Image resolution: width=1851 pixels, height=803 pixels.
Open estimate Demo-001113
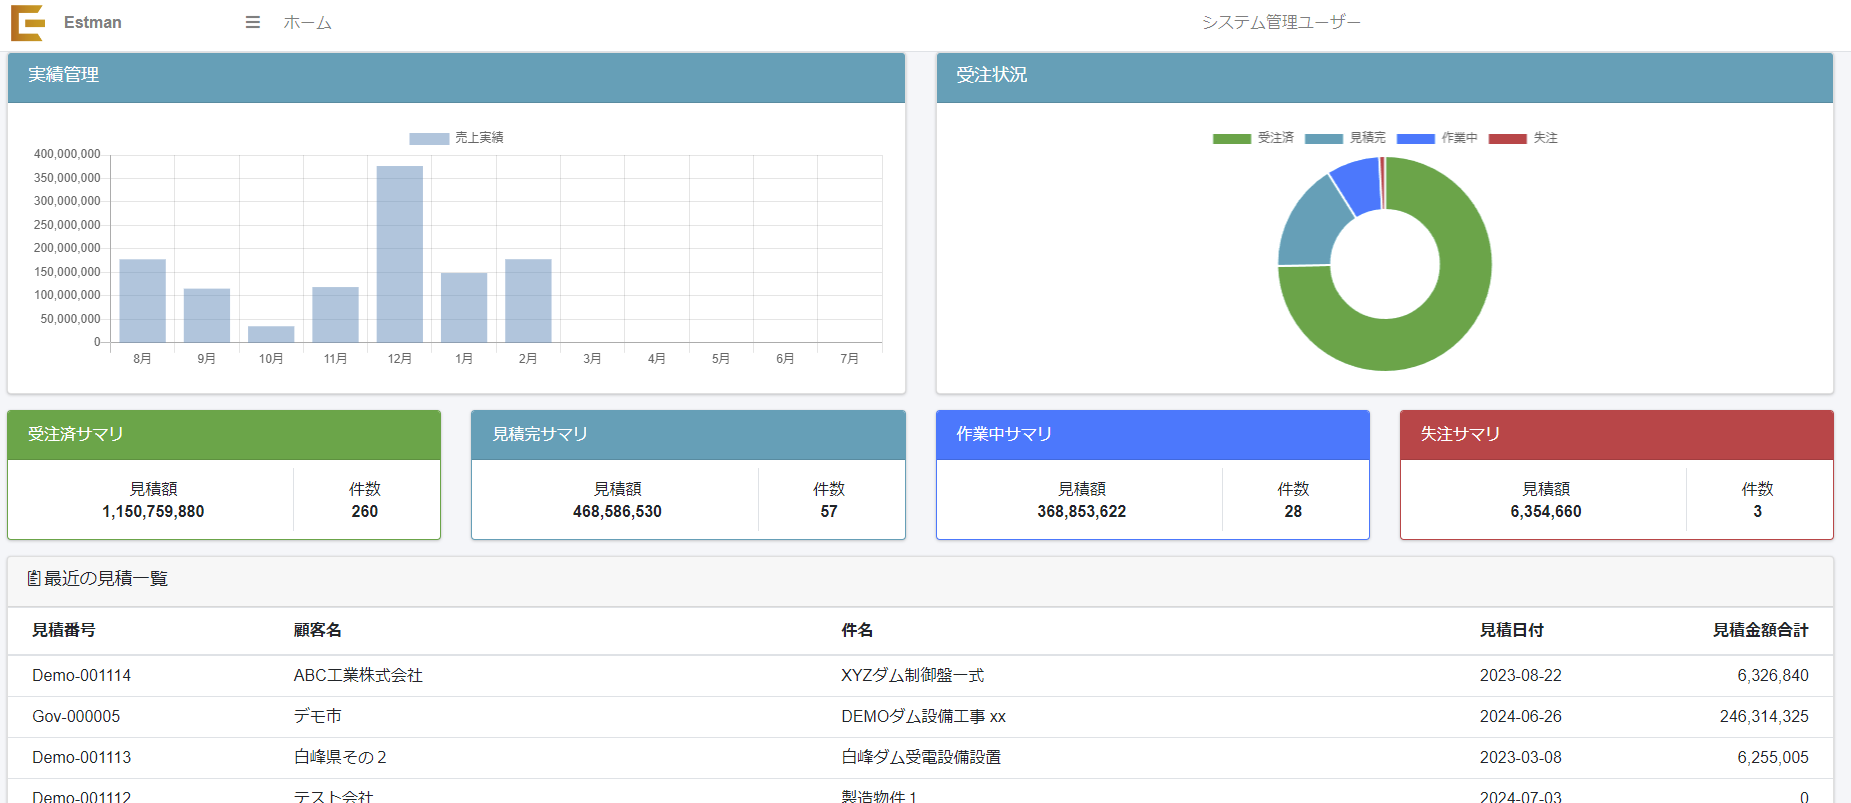[x=82, y=757]
